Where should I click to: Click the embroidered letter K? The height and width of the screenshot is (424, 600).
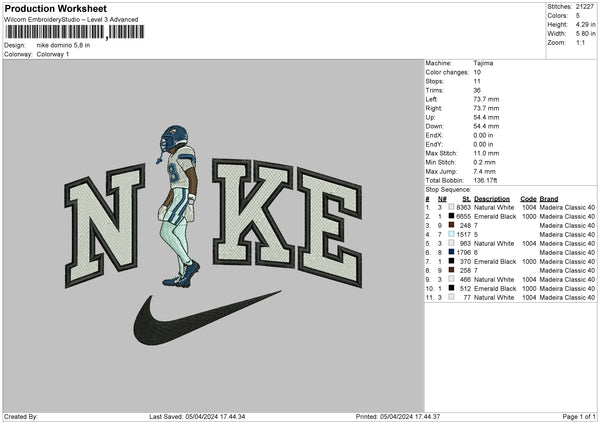[x=253, y=212]
